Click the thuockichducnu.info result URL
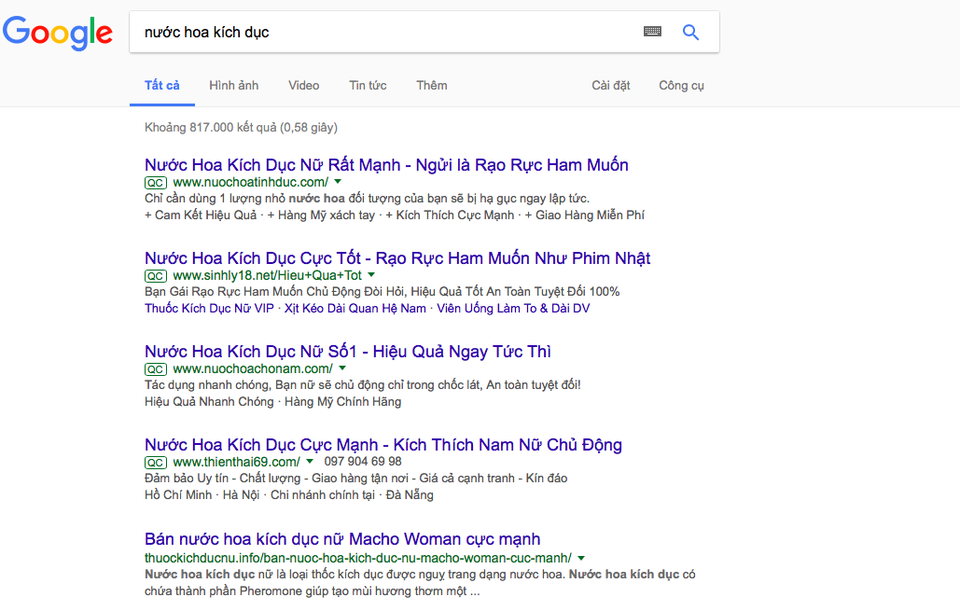This screenshot has height=611, width=960. point(358,558)
